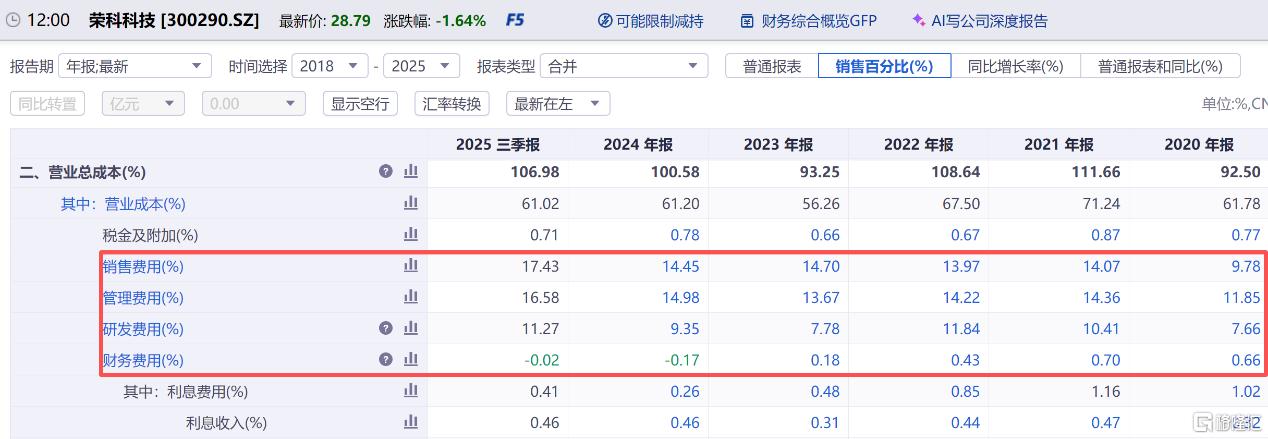Open 报表类型 dropdown 合并
Viewport: 1268px width, 439px height.
(622, 66)
